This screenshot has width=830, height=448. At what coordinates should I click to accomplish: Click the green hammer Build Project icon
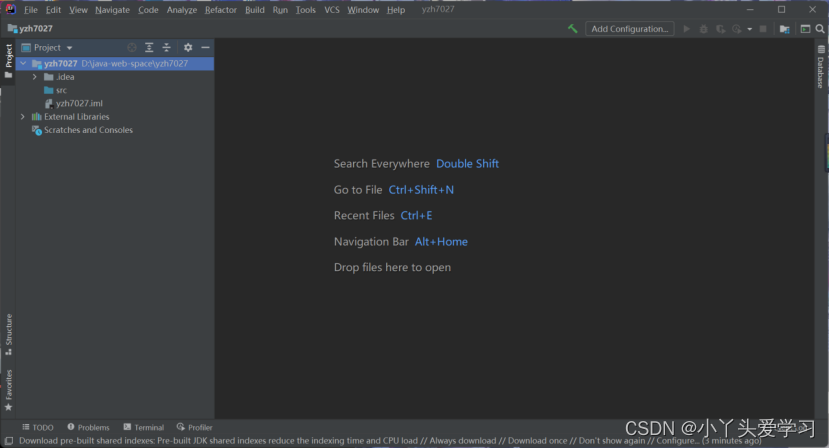[572, 29]
